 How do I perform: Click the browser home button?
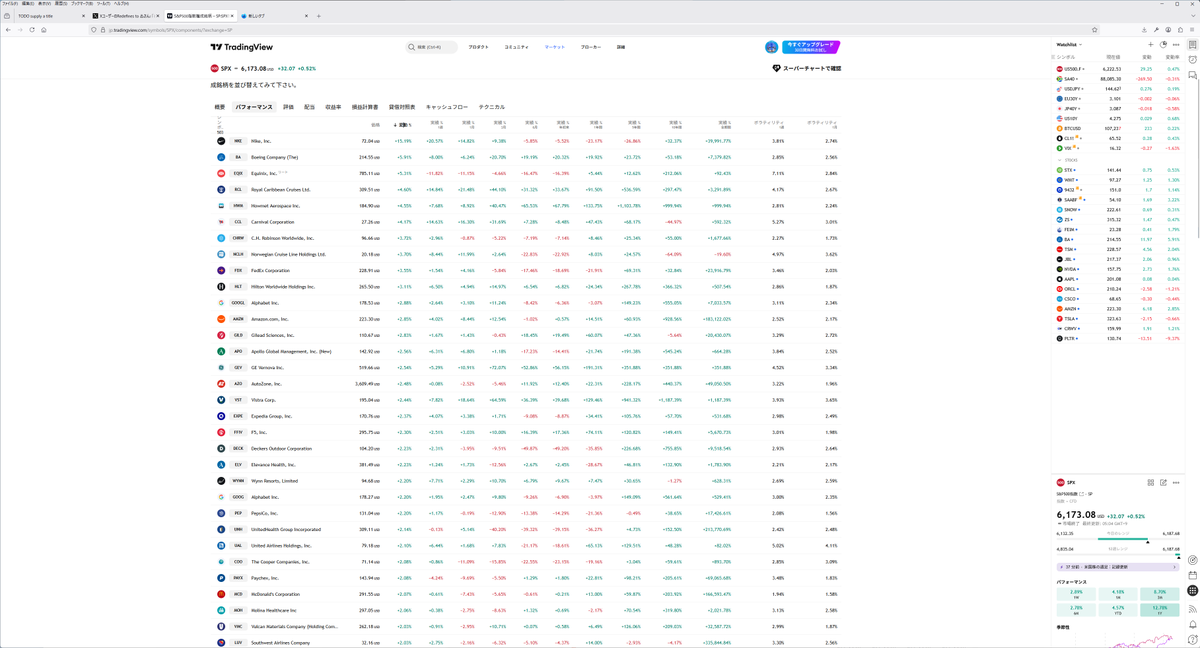coord(44,30)
